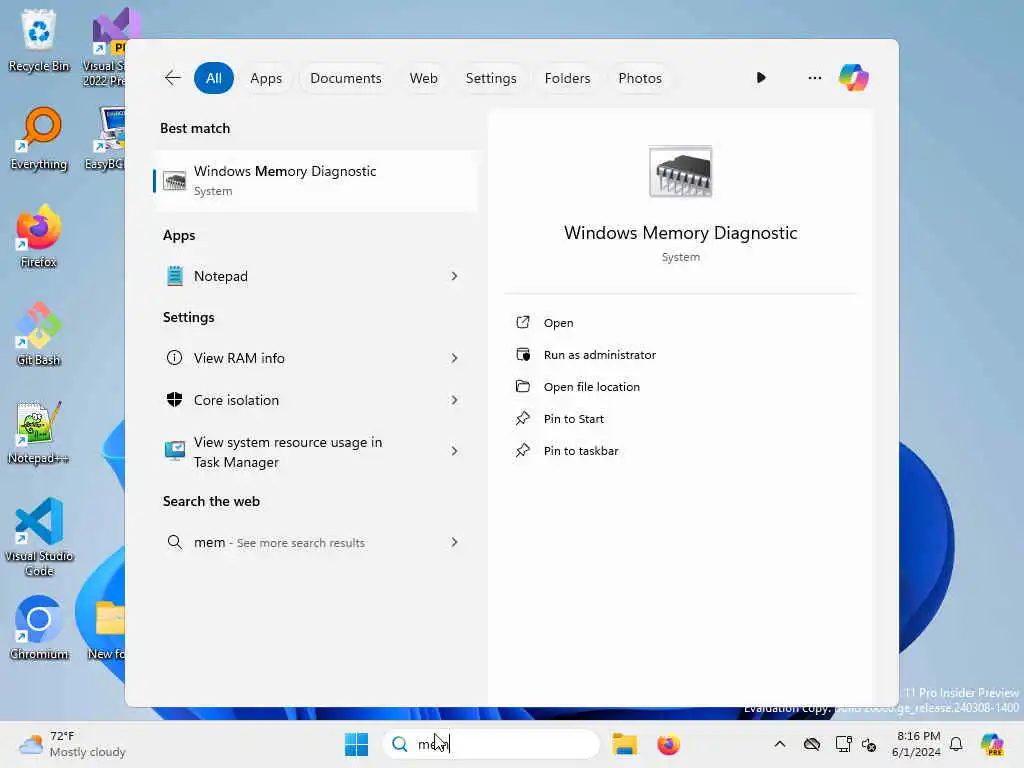Click the Notepad icon in Apps results
Screen dimensions: 1024x768
[174, 276]
